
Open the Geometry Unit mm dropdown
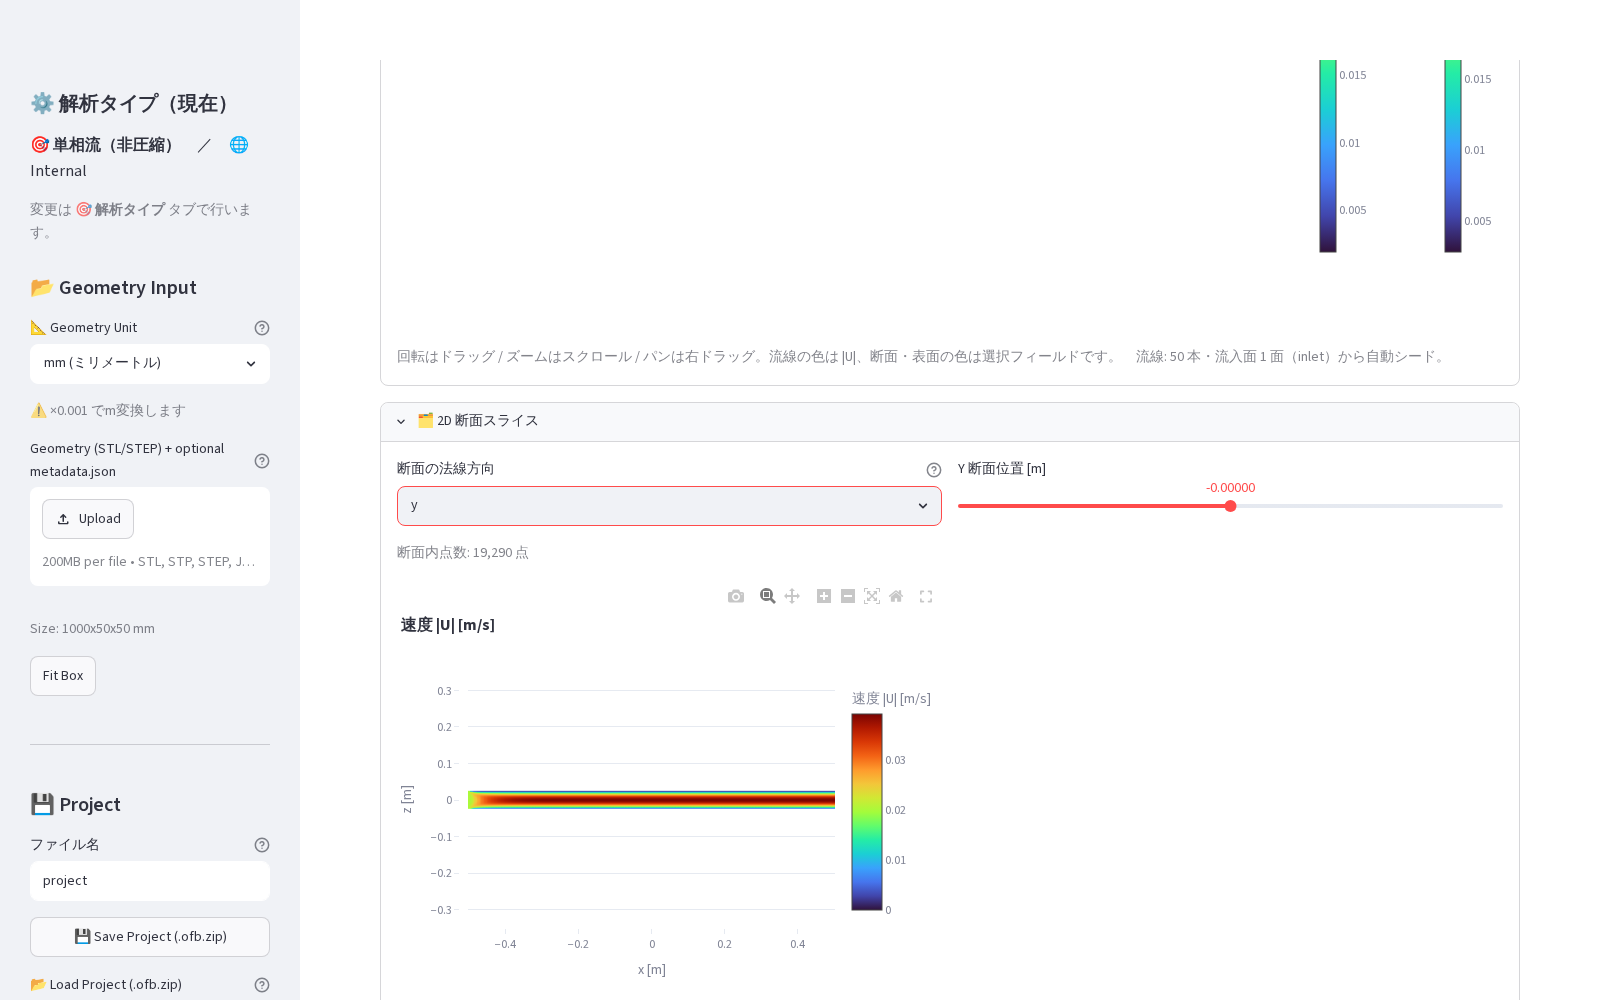[x=150, y=364]
